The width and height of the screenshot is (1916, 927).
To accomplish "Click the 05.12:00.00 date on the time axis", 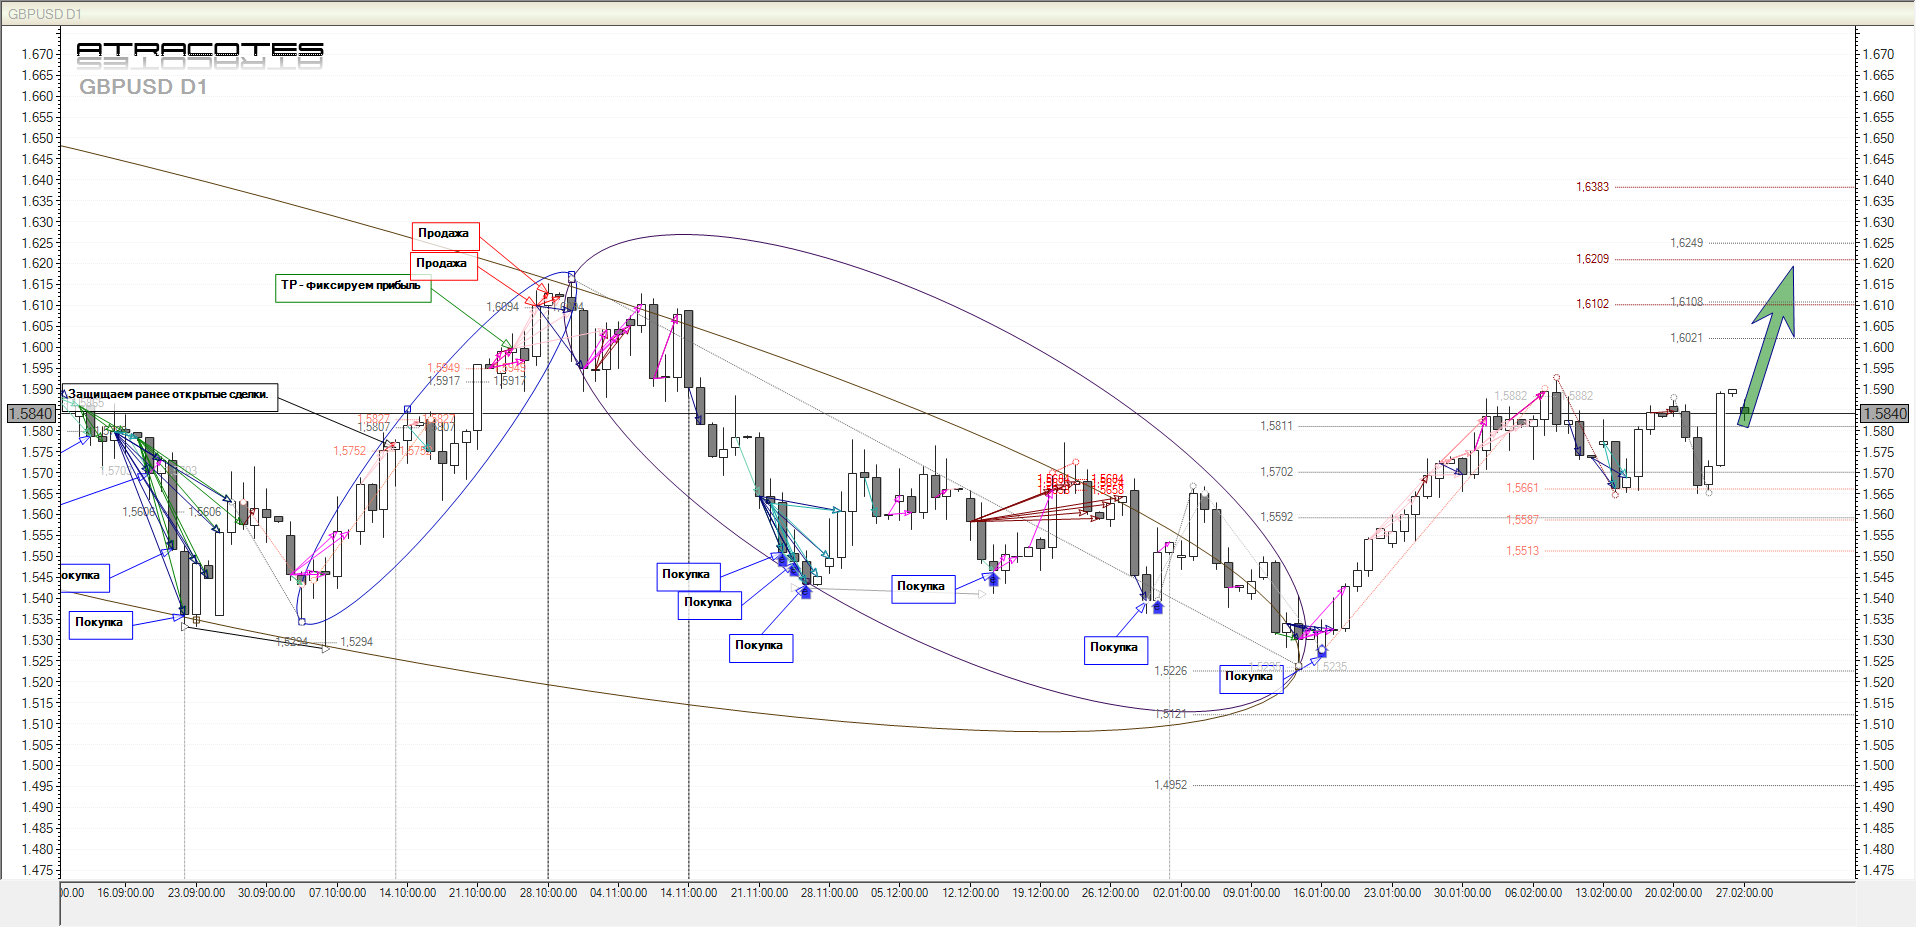I will pyautogui.click(x=899, y=893).
